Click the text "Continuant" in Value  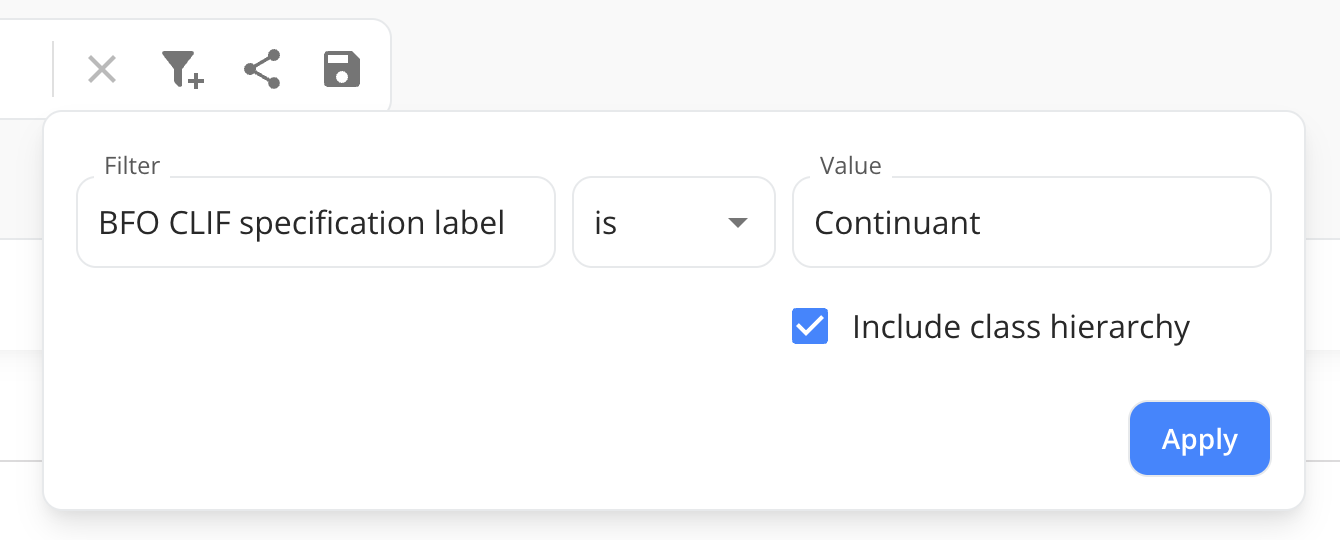point(897,222)
